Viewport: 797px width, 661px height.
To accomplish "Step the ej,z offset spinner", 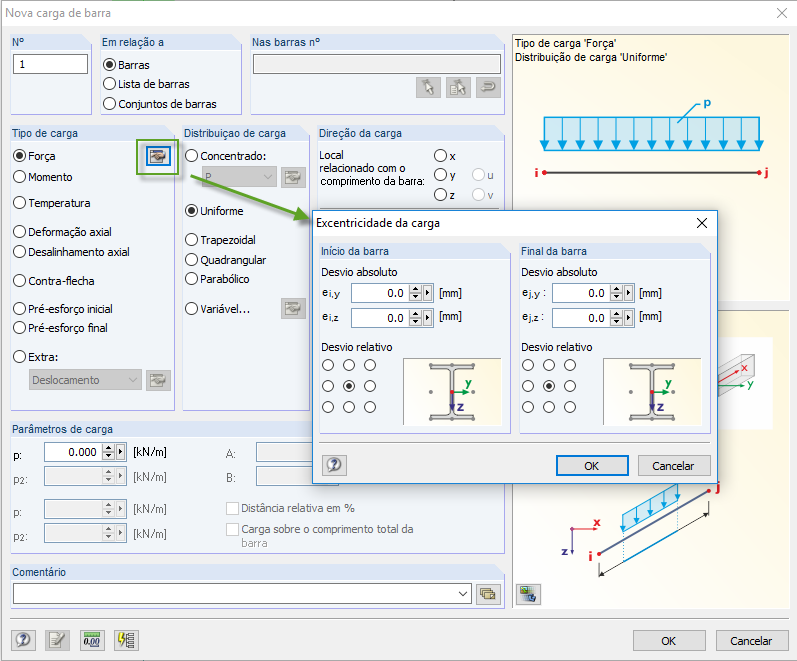I will pos(617,318).
